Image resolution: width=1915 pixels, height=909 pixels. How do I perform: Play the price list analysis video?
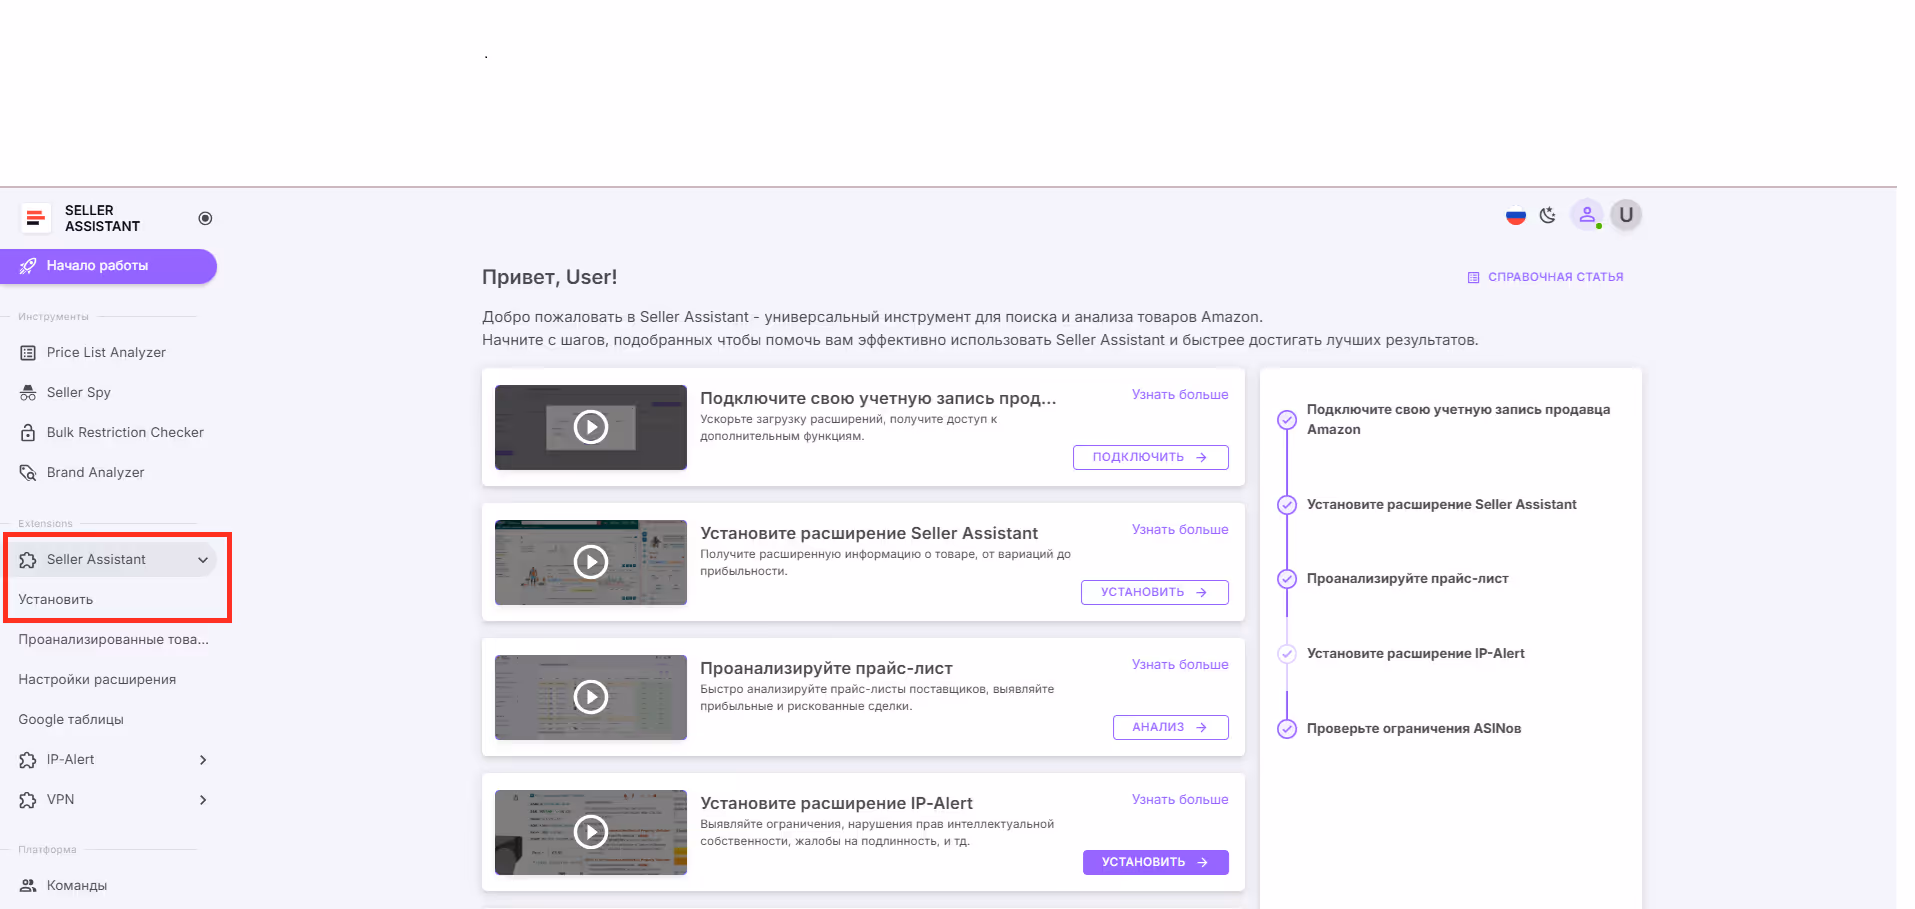coord(591,697)
